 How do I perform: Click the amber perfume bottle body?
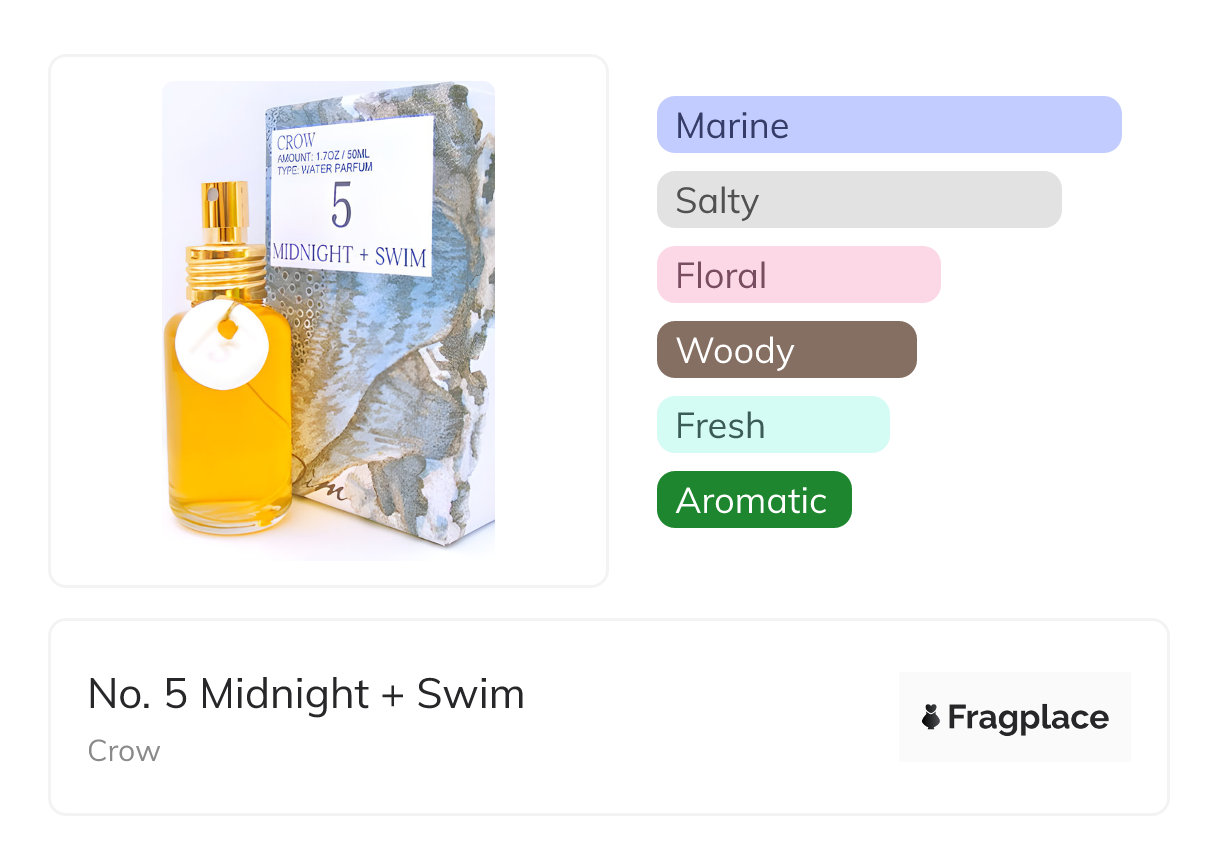(227, 450)
